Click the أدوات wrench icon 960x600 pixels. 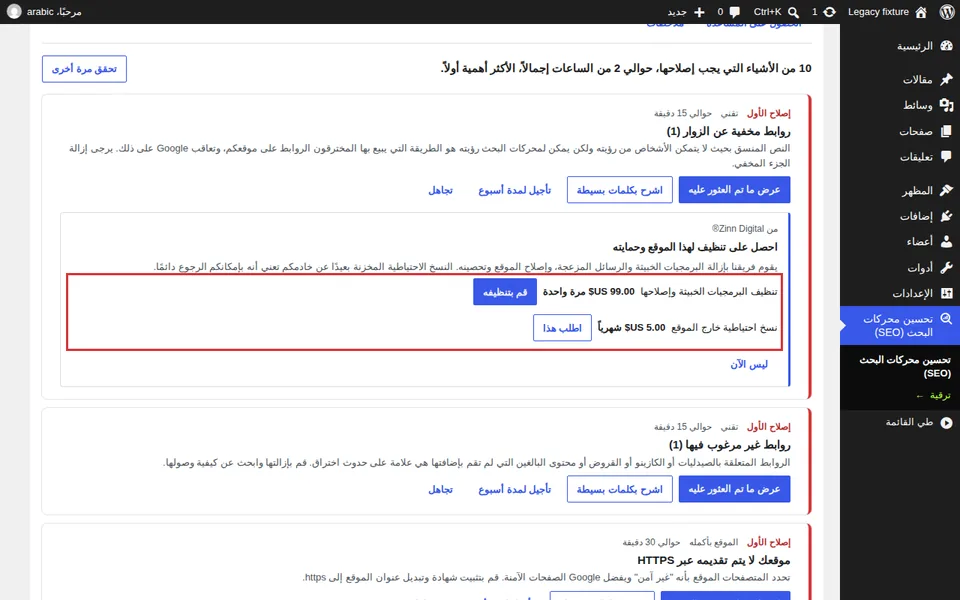point(947,268)
